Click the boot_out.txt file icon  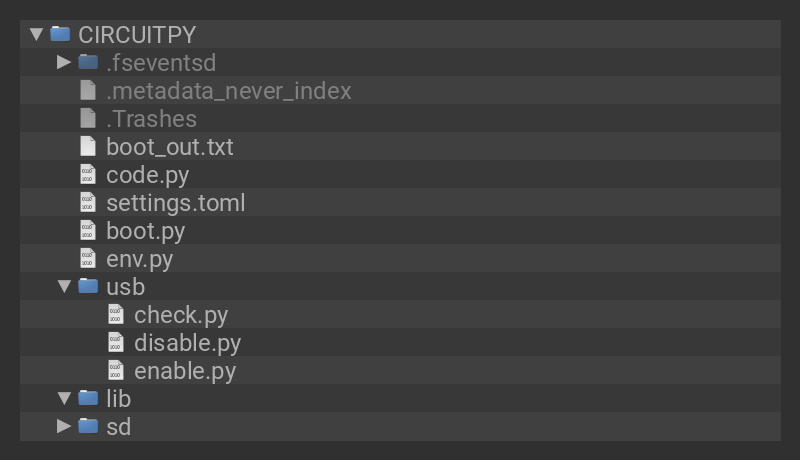coord(88,146)
